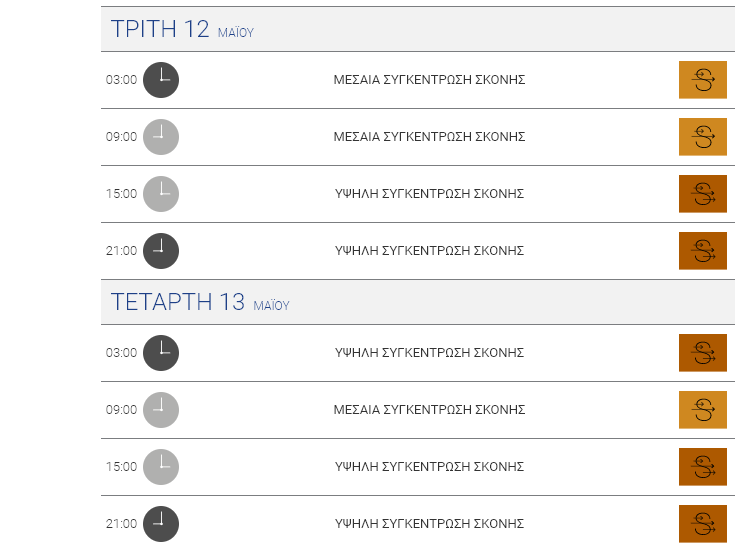751x551 pixels.
Task: Select the ΤΕΤΑΡΤΗ 13 ΜΑΪΟΥ day header
Action: (418, 302)
